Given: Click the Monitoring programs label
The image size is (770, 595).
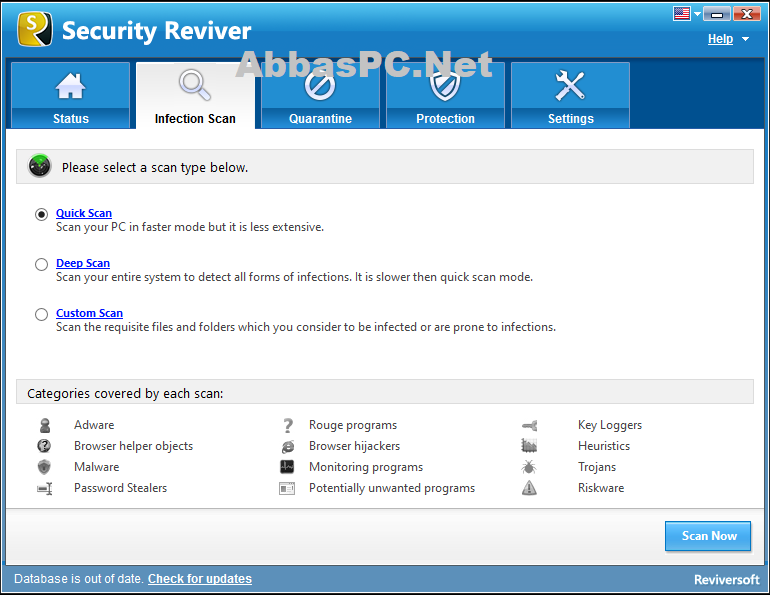Looking at the screenshot, I should (x=366, y=467).
